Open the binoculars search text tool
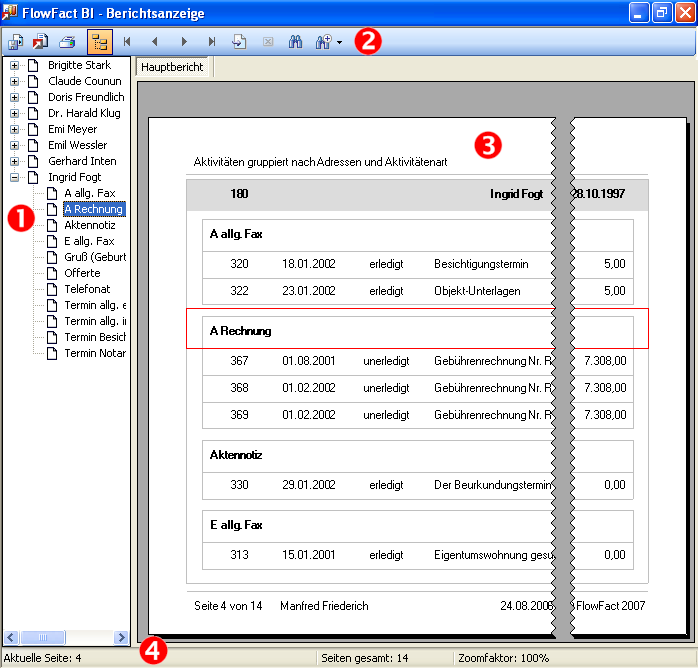Image resolution: width=698 pixels, height=668 pixels. point(295,42)
